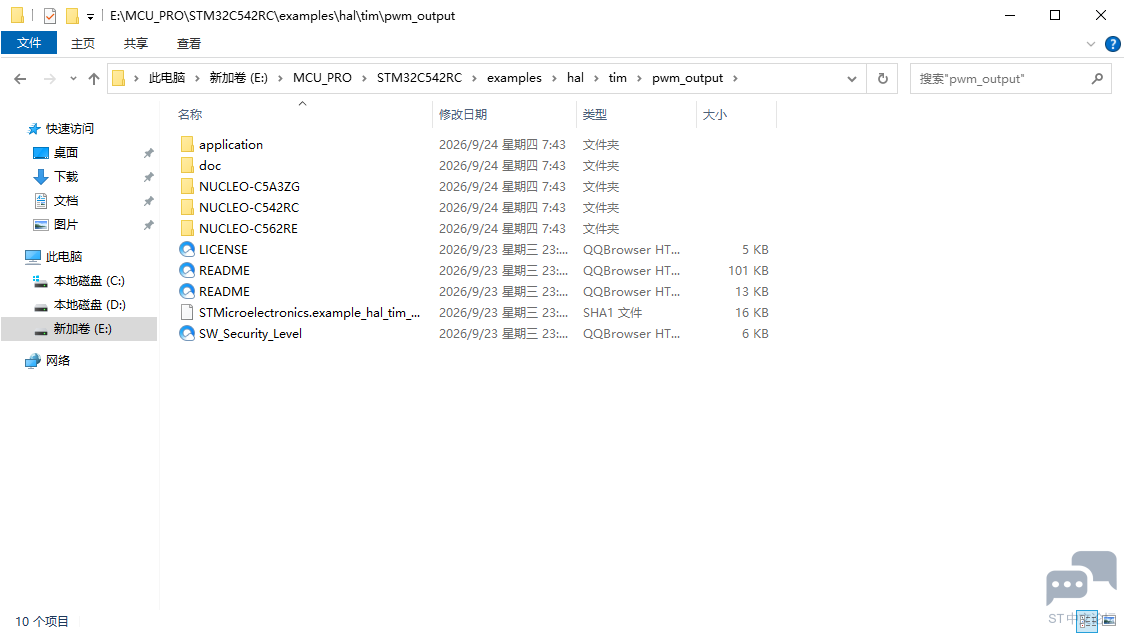Open the Help question mark icon
This screenshot has width=1125, height=634.
point(1112,44)
